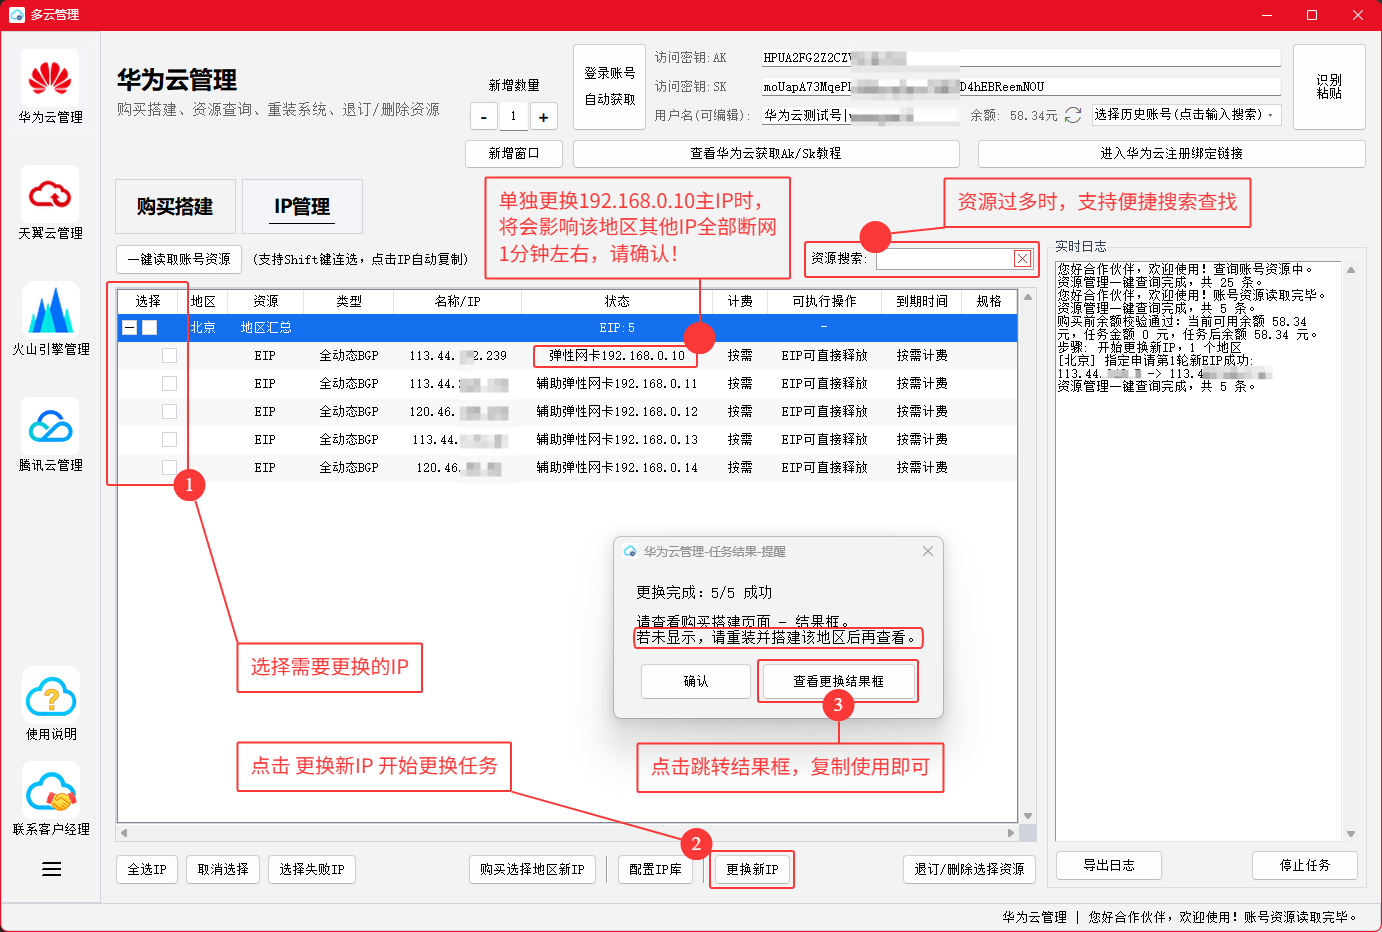The image size is (1382, 932).
Task: Click the 状态 column header
Action: pyautogui.click(x=617, y=301)
